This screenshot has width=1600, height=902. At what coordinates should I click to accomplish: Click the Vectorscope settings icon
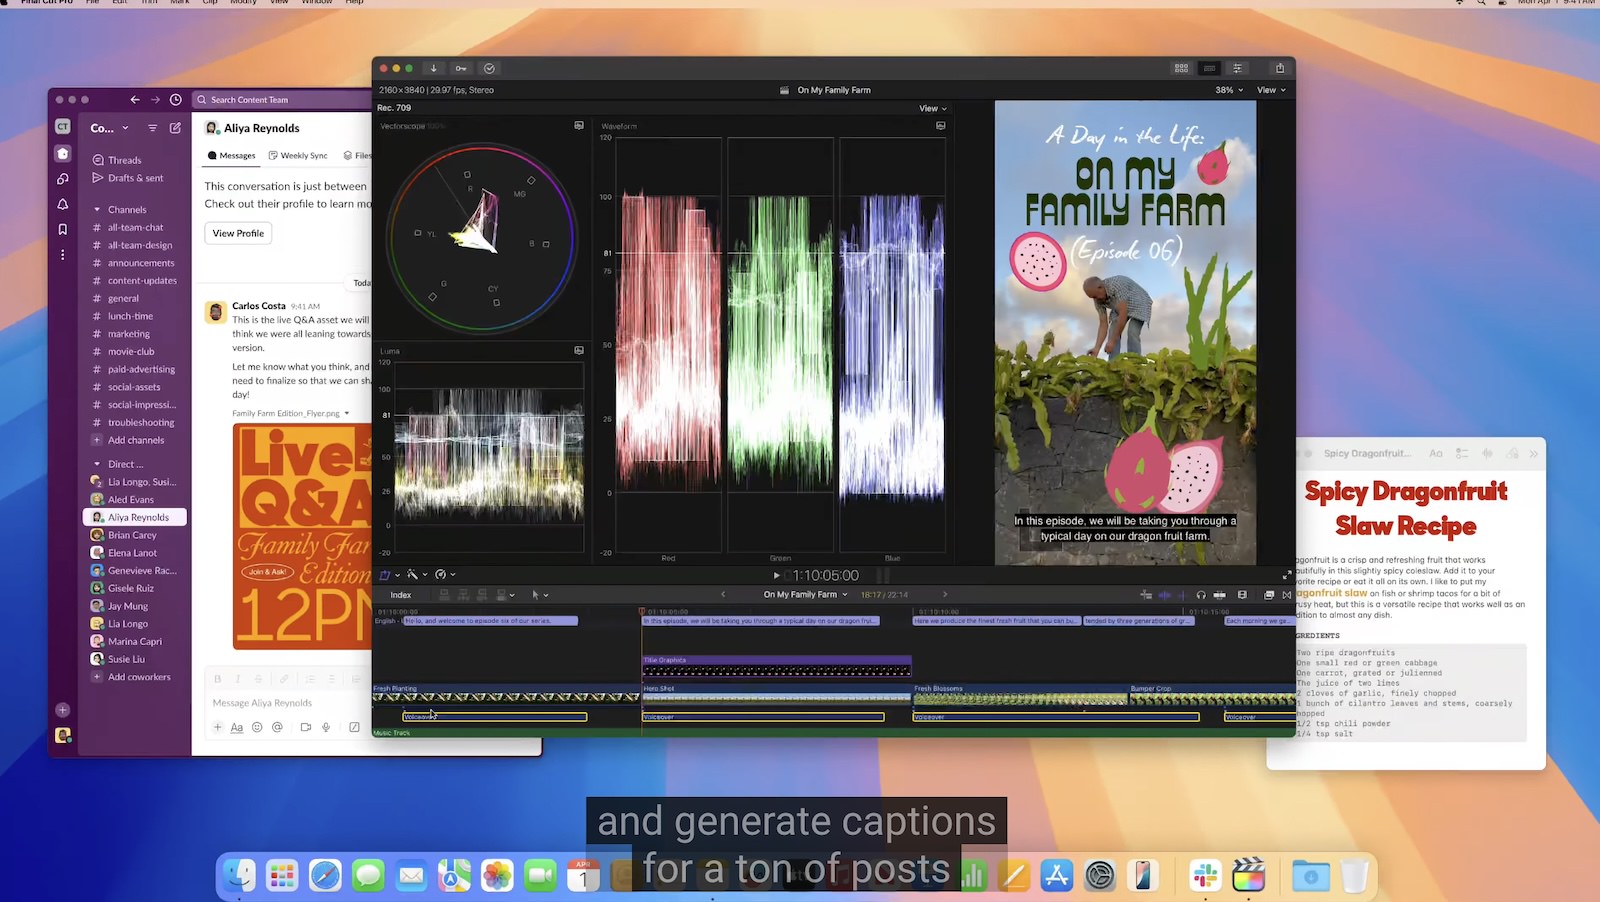(579, 125)
